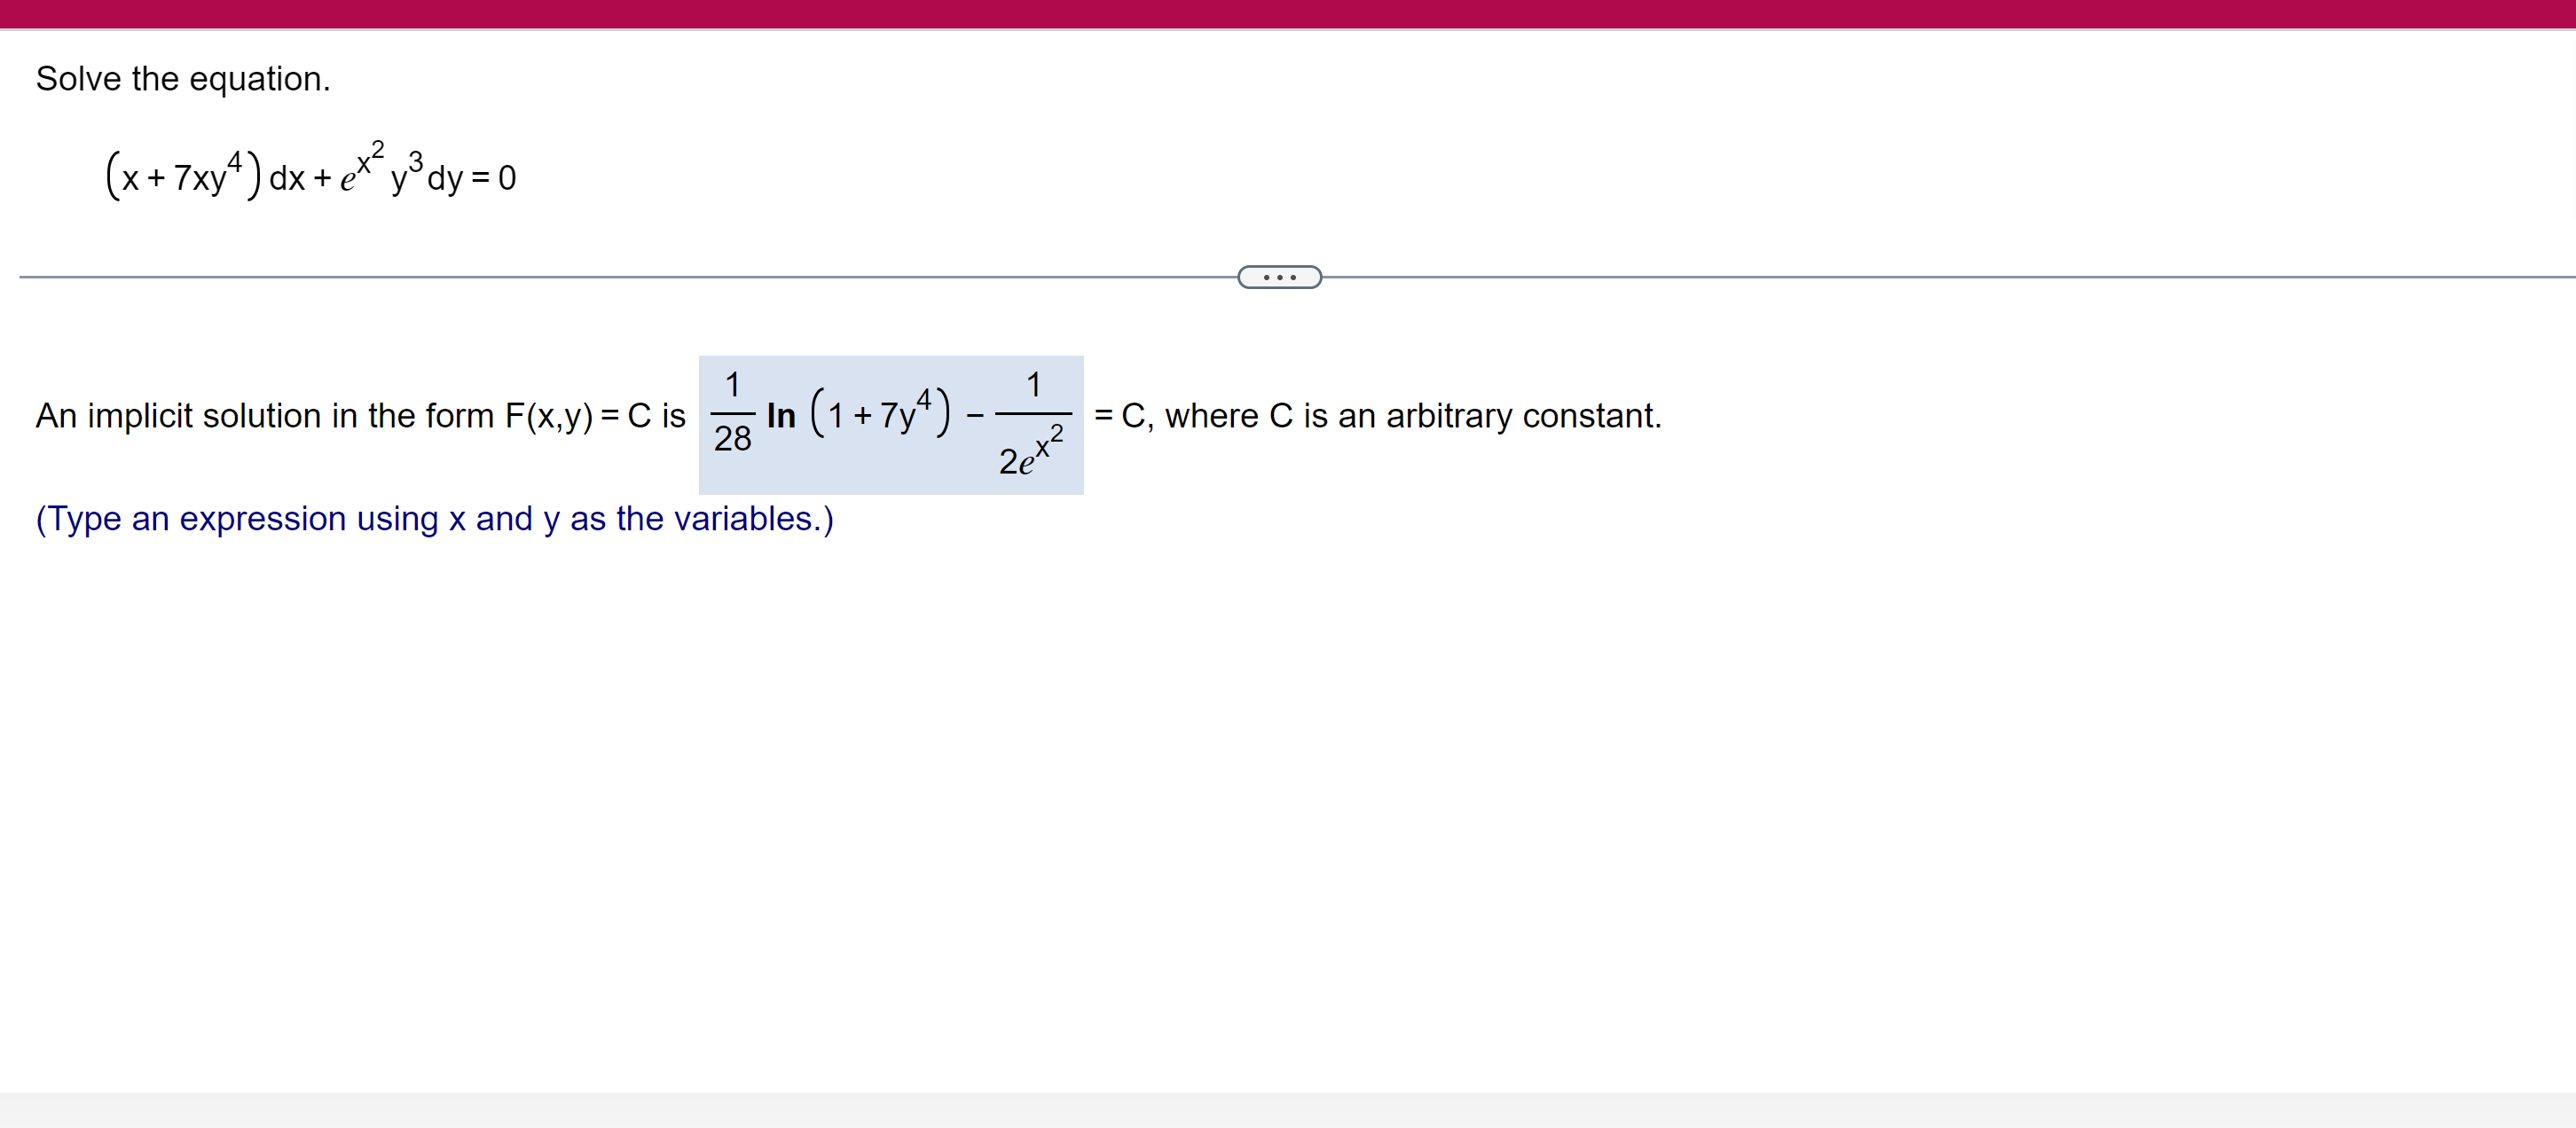
Task: Click the magenta header bar at the top
Action: 1288,14
